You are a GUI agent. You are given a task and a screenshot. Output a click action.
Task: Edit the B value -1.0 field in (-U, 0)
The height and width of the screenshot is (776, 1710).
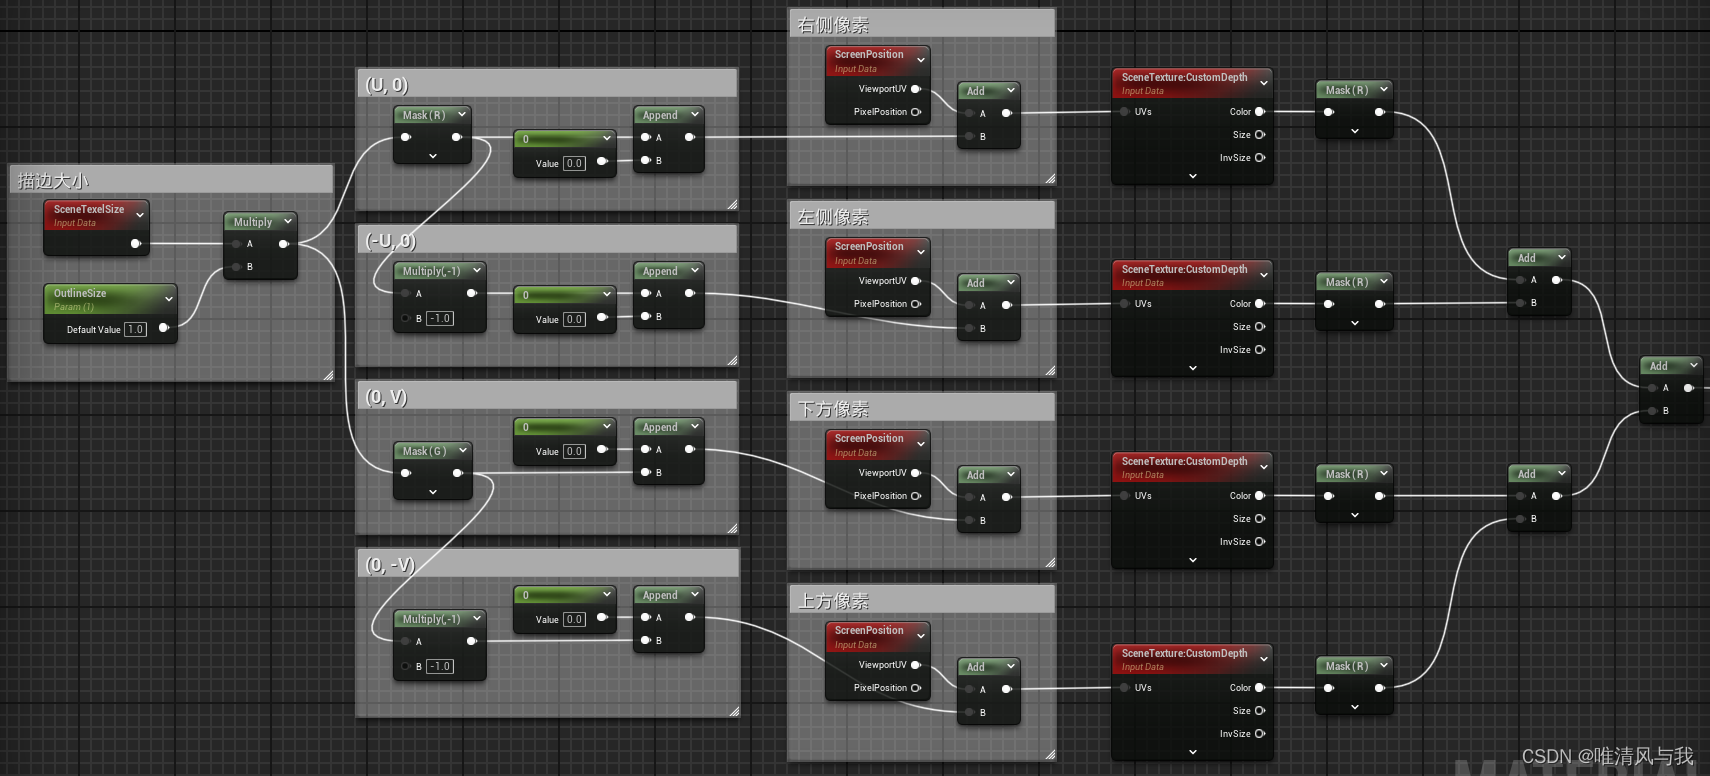[440, 318]
